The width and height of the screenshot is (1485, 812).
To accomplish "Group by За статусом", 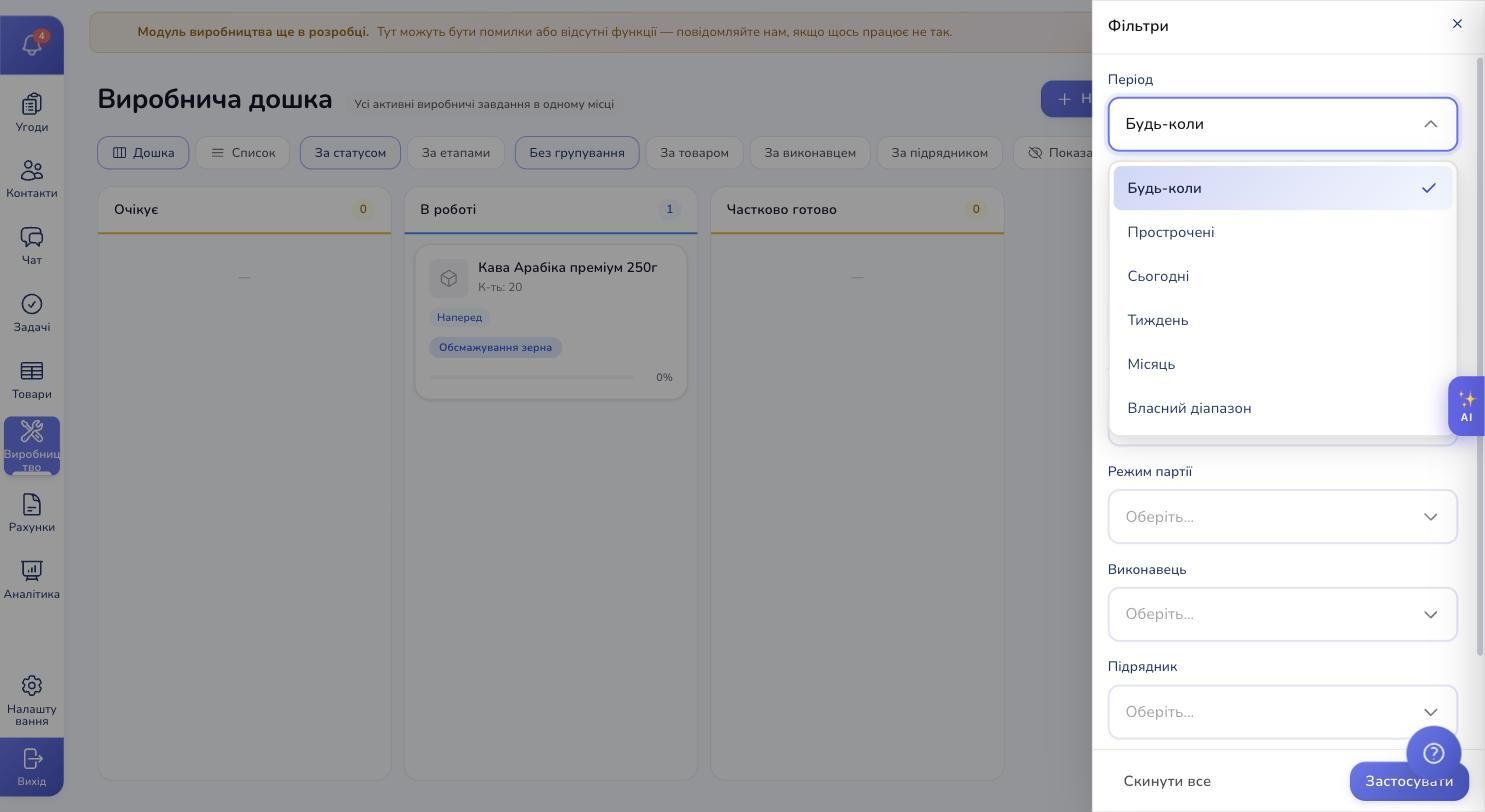I will pyautogui.click(x=350, y=153).
